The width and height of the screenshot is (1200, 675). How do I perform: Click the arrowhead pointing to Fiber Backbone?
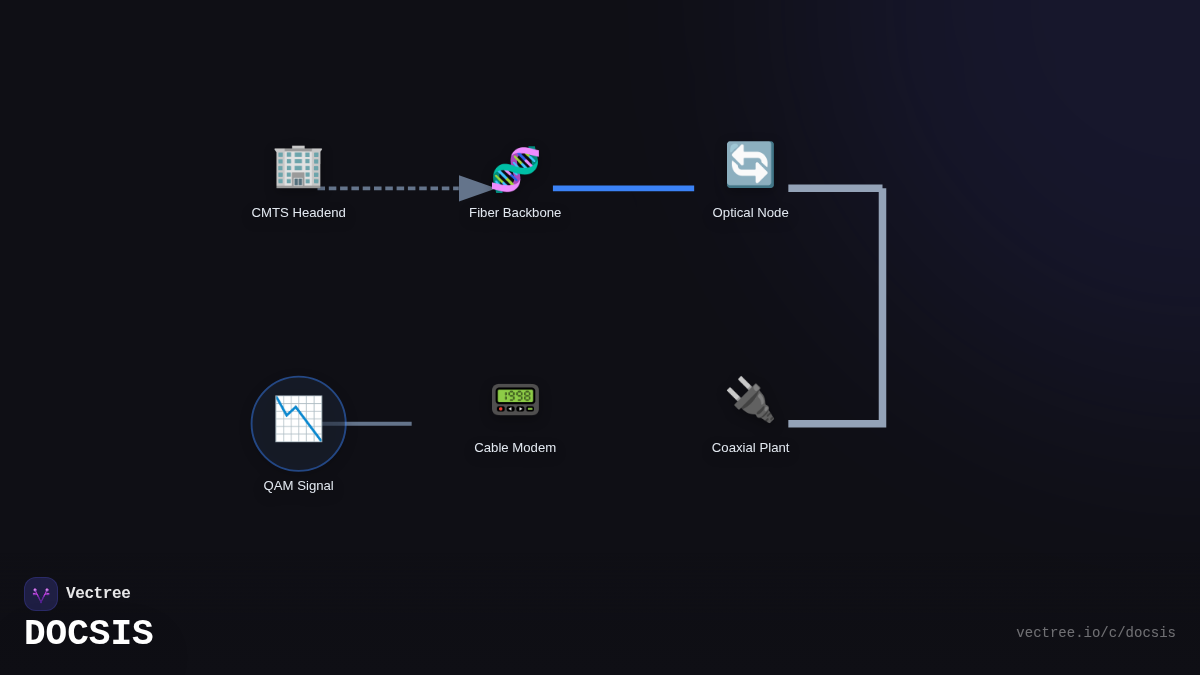(475, 188)
